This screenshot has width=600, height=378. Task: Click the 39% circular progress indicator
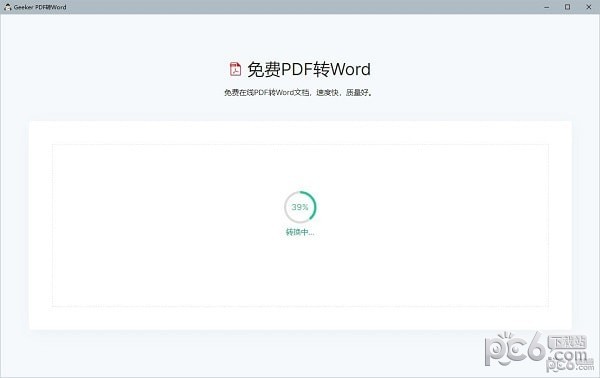[x=300, y=207]
